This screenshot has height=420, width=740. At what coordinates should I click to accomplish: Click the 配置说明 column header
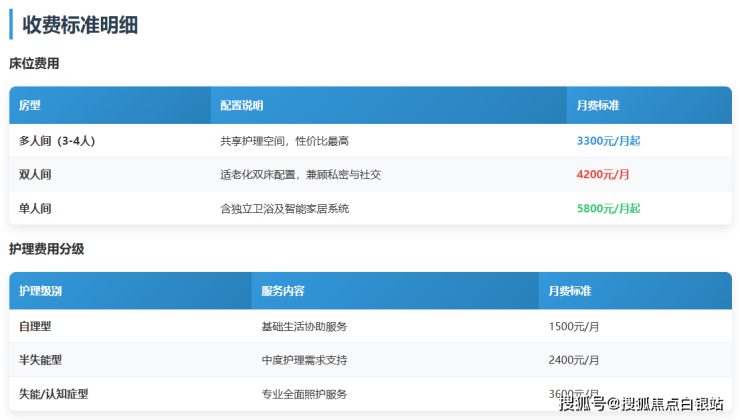coord(242,105)
